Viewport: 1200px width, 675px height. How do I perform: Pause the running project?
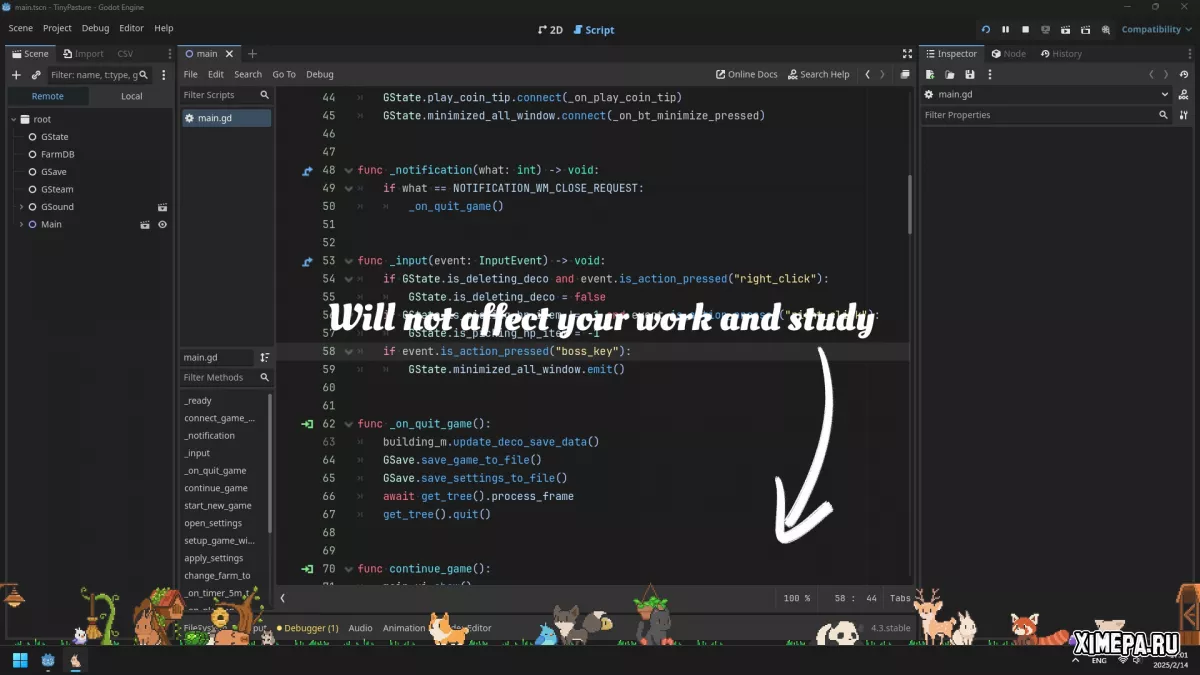click(x=1005, y=29)
